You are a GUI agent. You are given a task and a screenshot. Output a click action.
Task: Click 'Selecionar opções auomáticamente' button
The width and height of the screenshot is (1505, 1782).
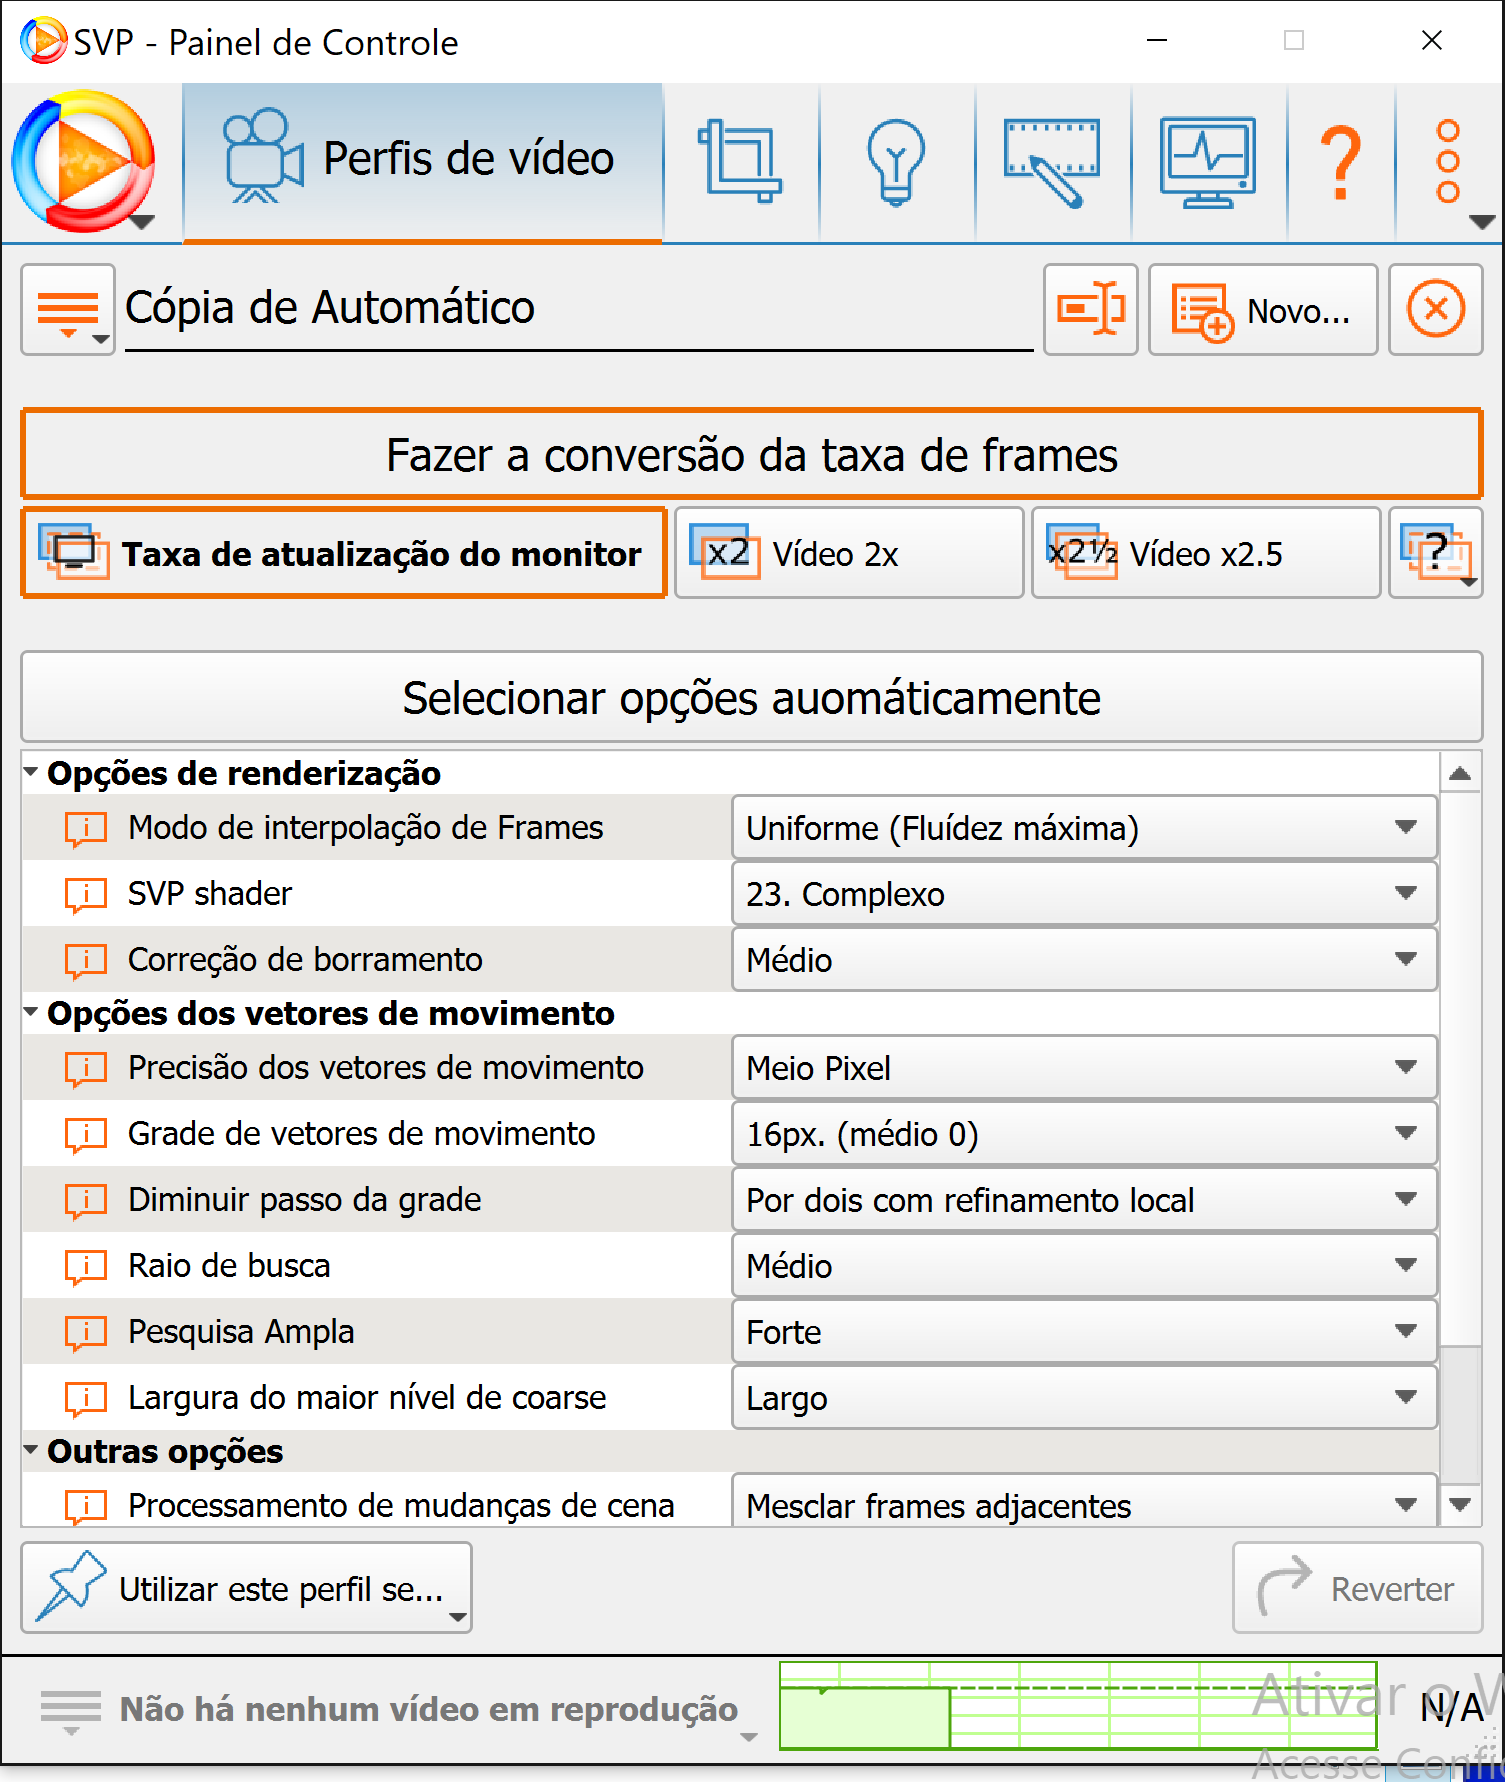tap(751, 698)
